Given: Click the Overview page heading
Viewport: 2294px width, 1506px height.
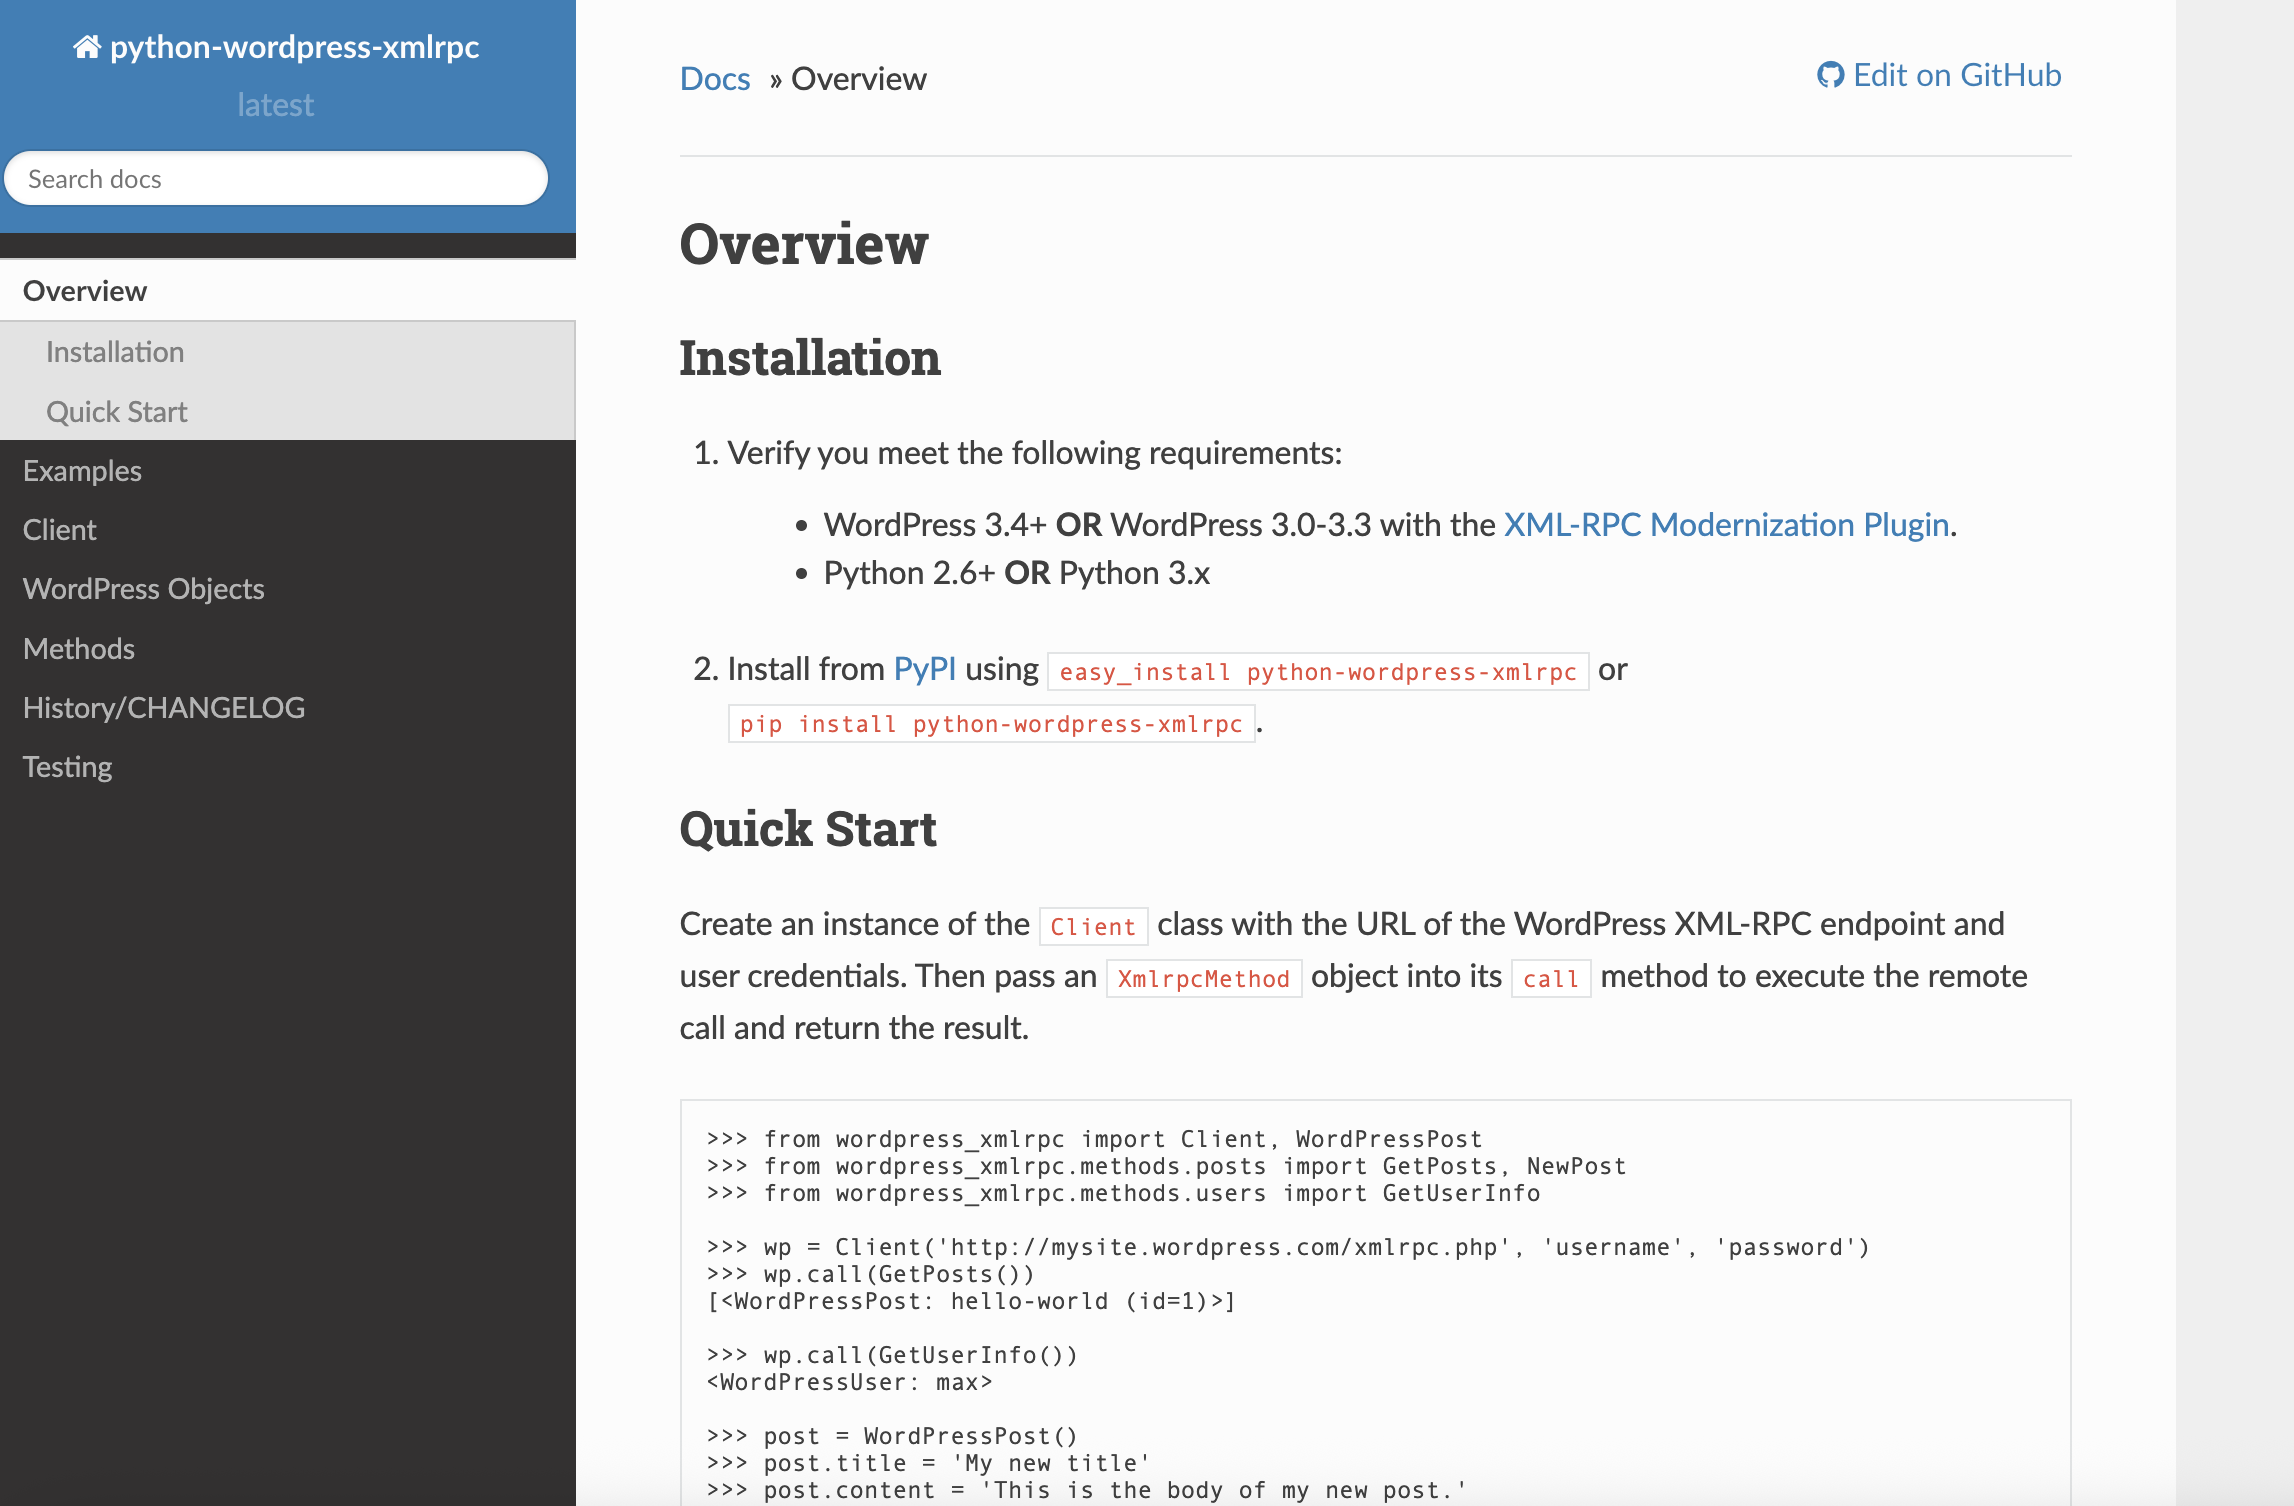Looking at the screenshot, I should (x=804, y=244).
